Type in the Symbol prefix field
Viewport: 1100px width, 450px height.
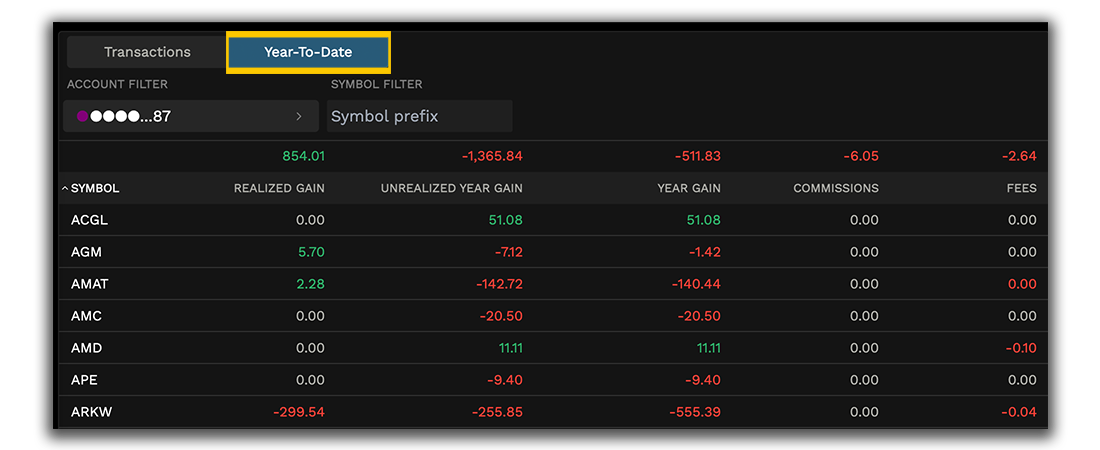click(420, 116)
